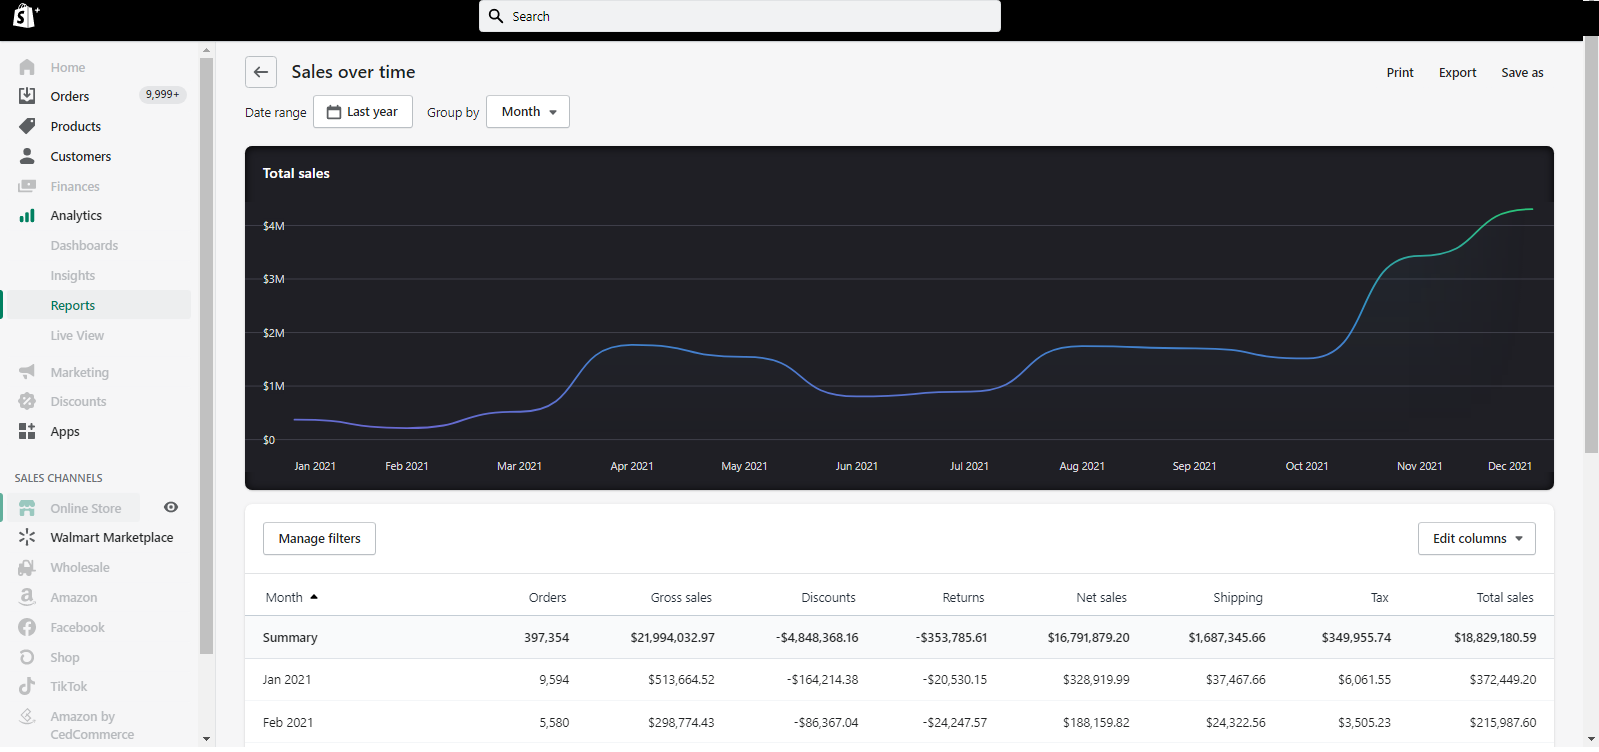Open the Edit columns dropdown
This screenshot has height=752, width=1599.
(x=1476, y=538)
